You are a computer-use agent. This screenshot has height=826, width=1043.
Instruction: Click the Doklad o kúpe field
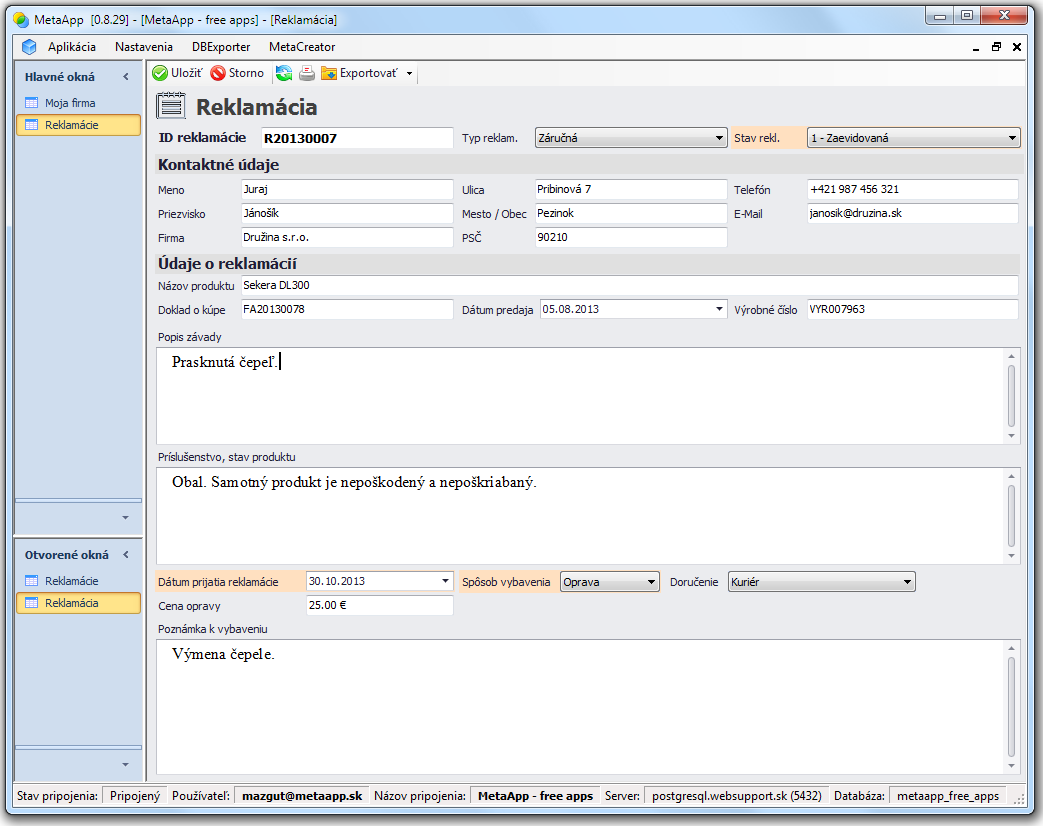click(347, 309)
